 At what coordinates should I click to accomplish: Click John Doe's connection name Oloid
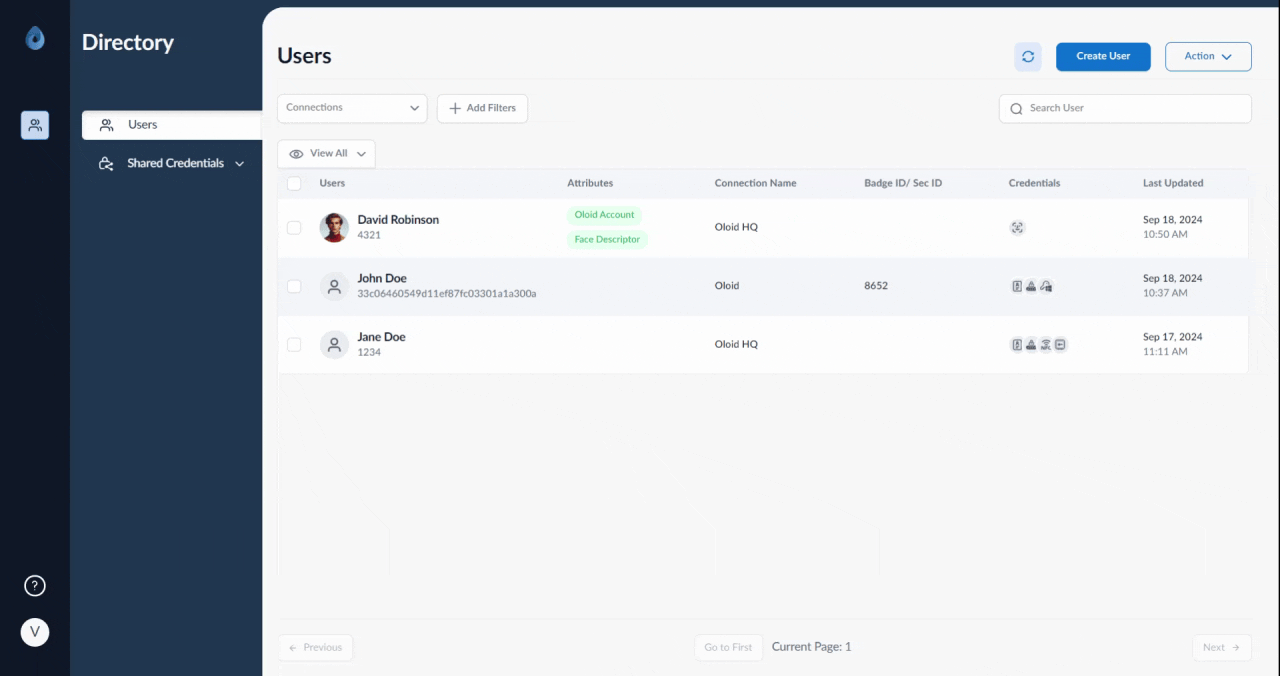(727, 286)
